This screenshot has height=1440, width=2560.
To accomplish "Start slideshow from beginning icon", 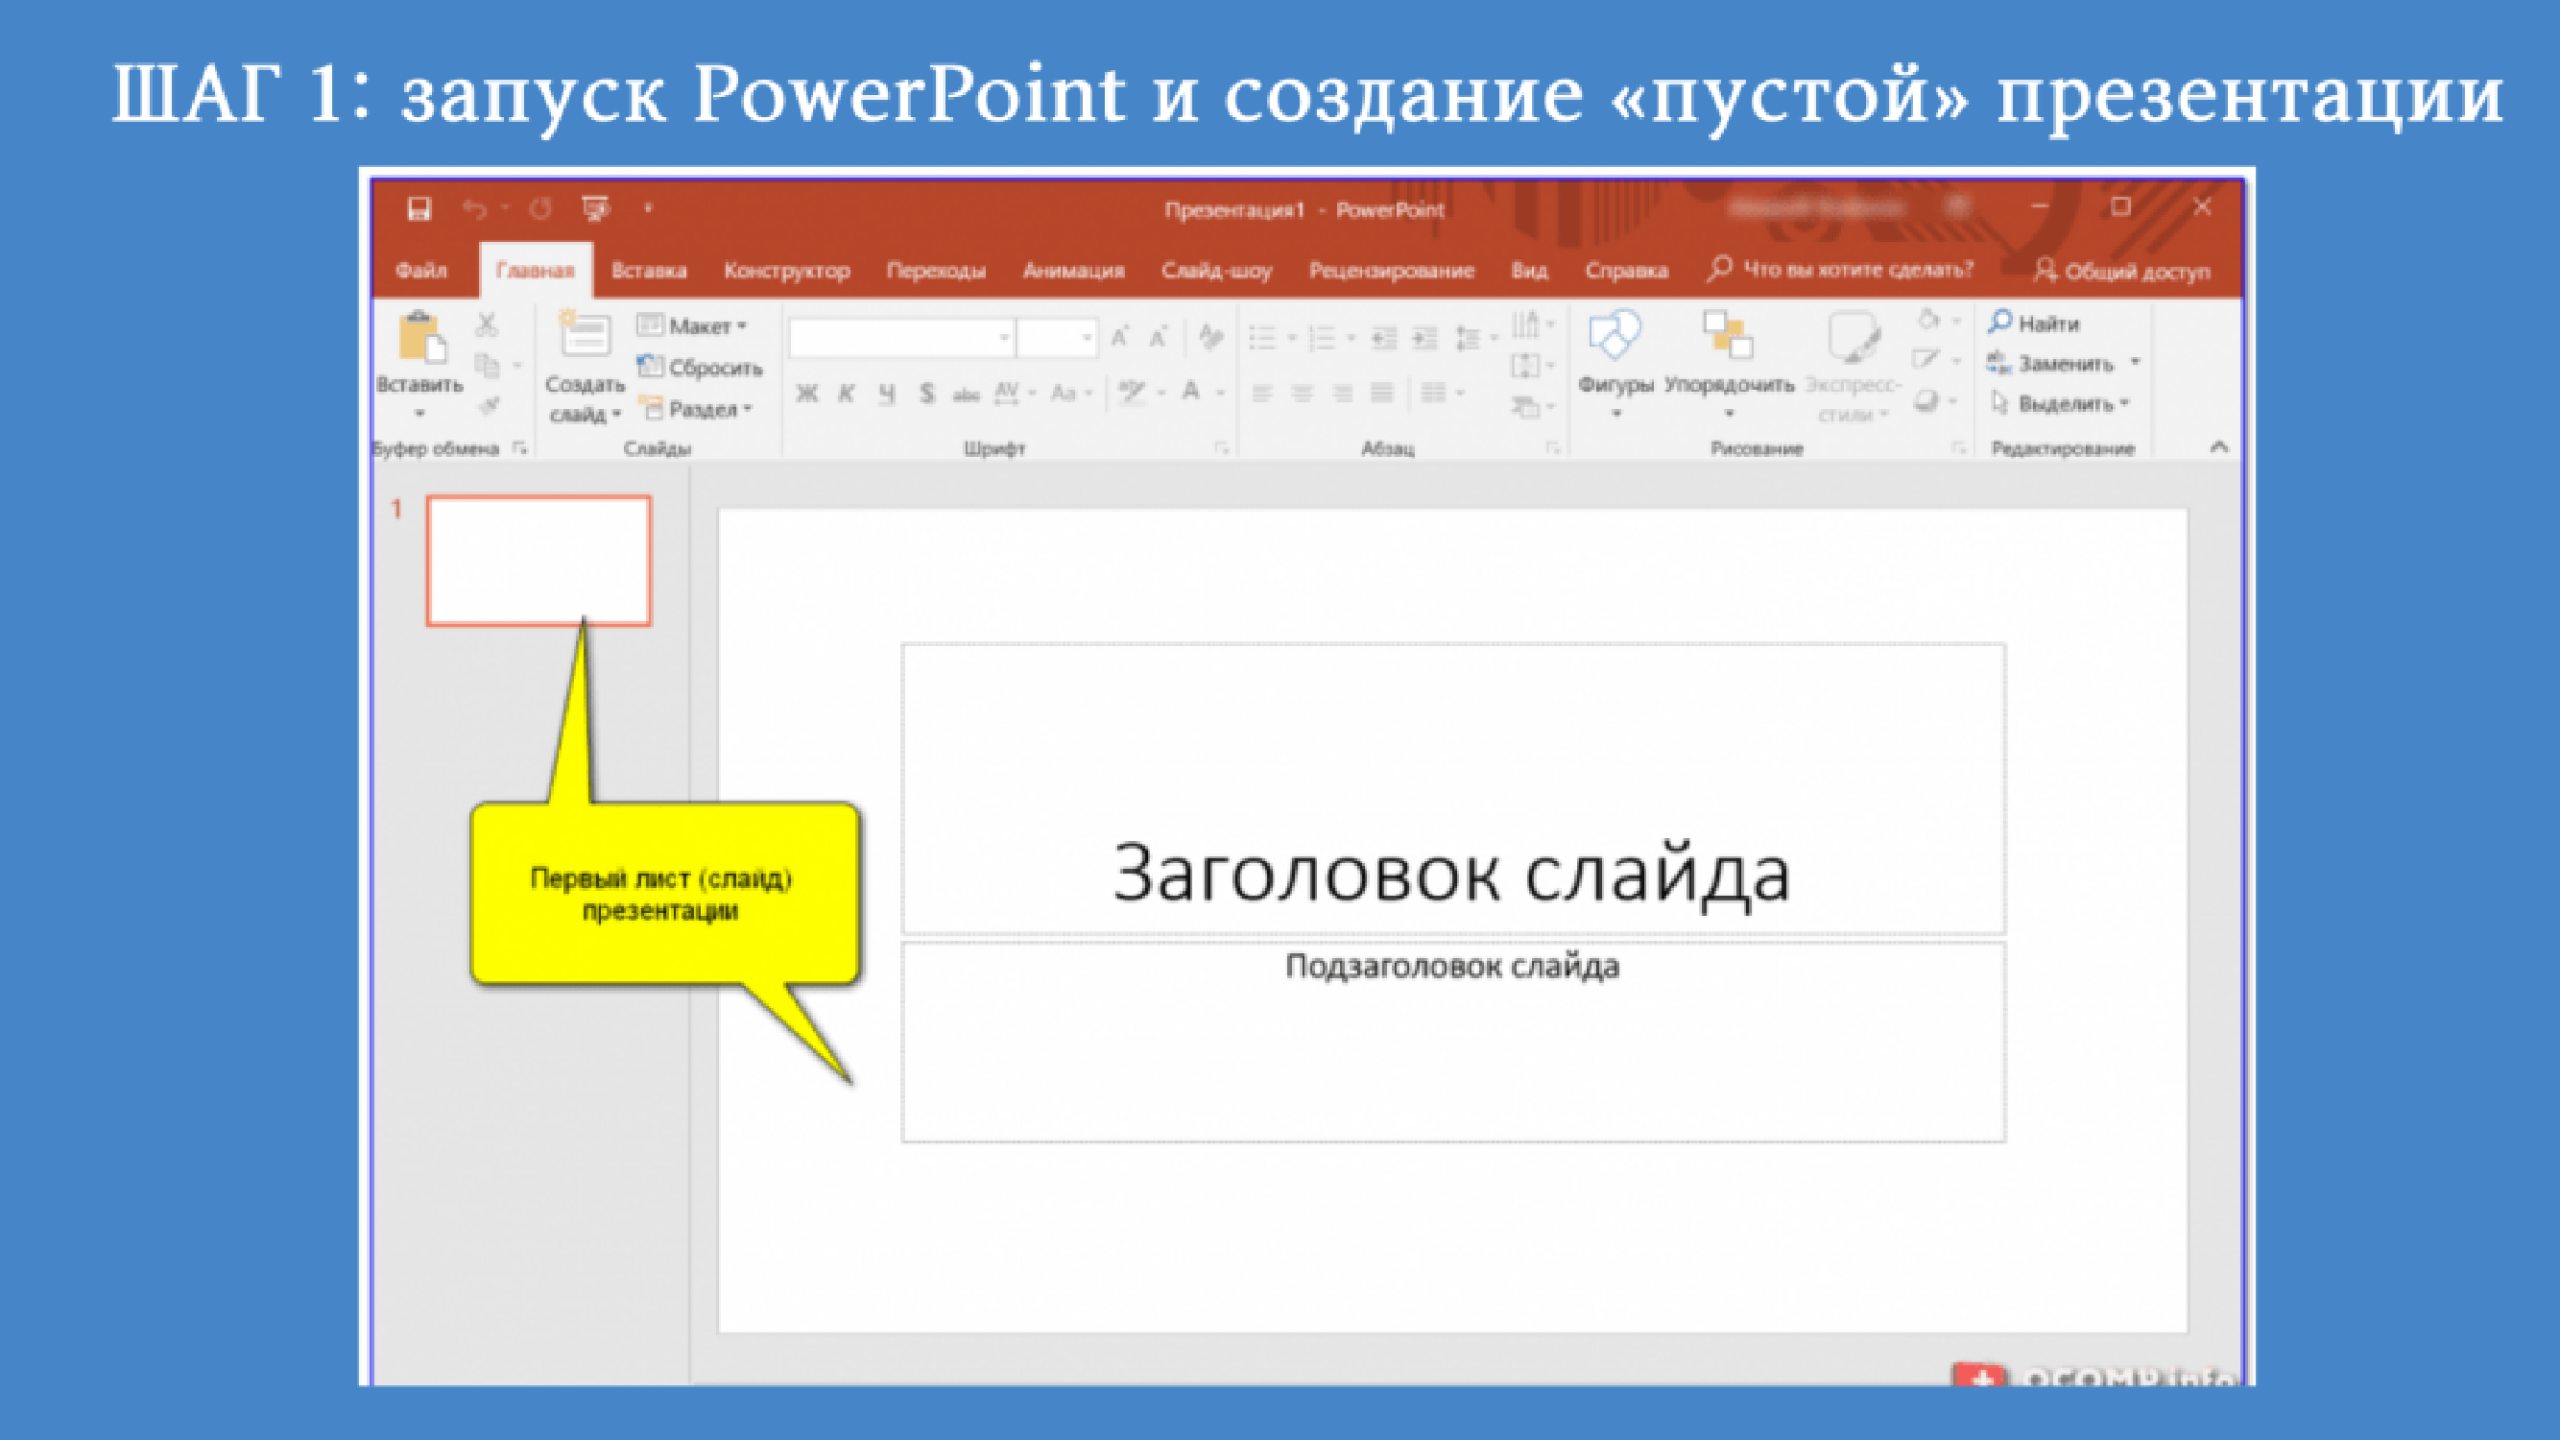I will click(x=596, y=208).
